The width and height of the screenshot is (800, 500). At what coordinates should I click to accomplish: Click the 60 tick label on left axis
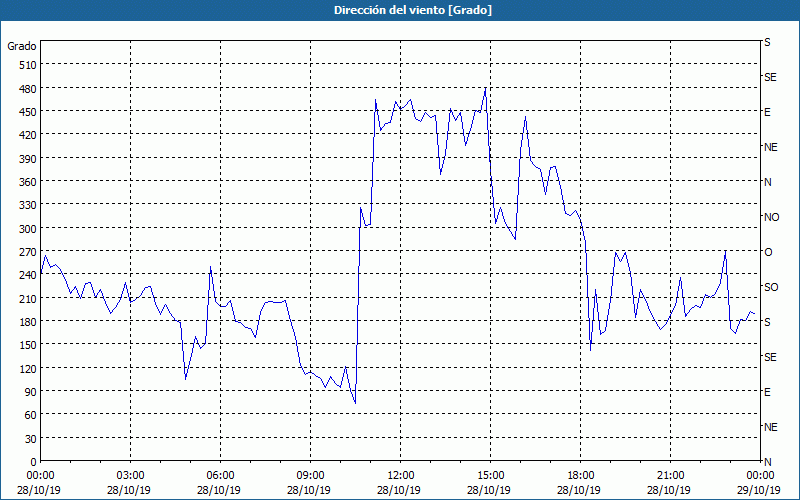point(31,415)
